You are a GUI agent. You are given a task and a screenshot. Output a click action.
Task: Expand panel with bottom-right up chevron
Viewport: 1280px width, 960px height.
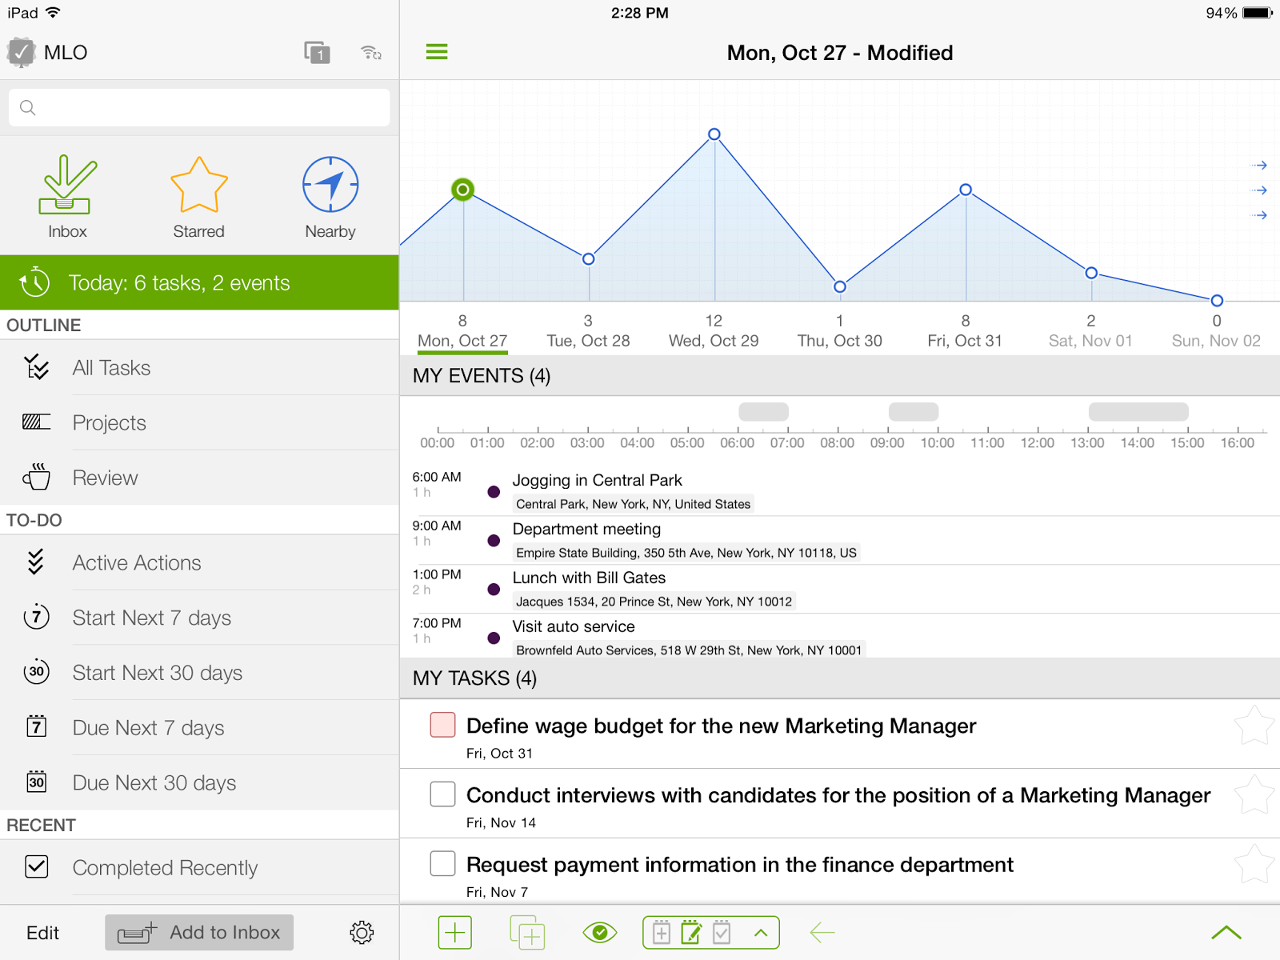[1226, 933]
